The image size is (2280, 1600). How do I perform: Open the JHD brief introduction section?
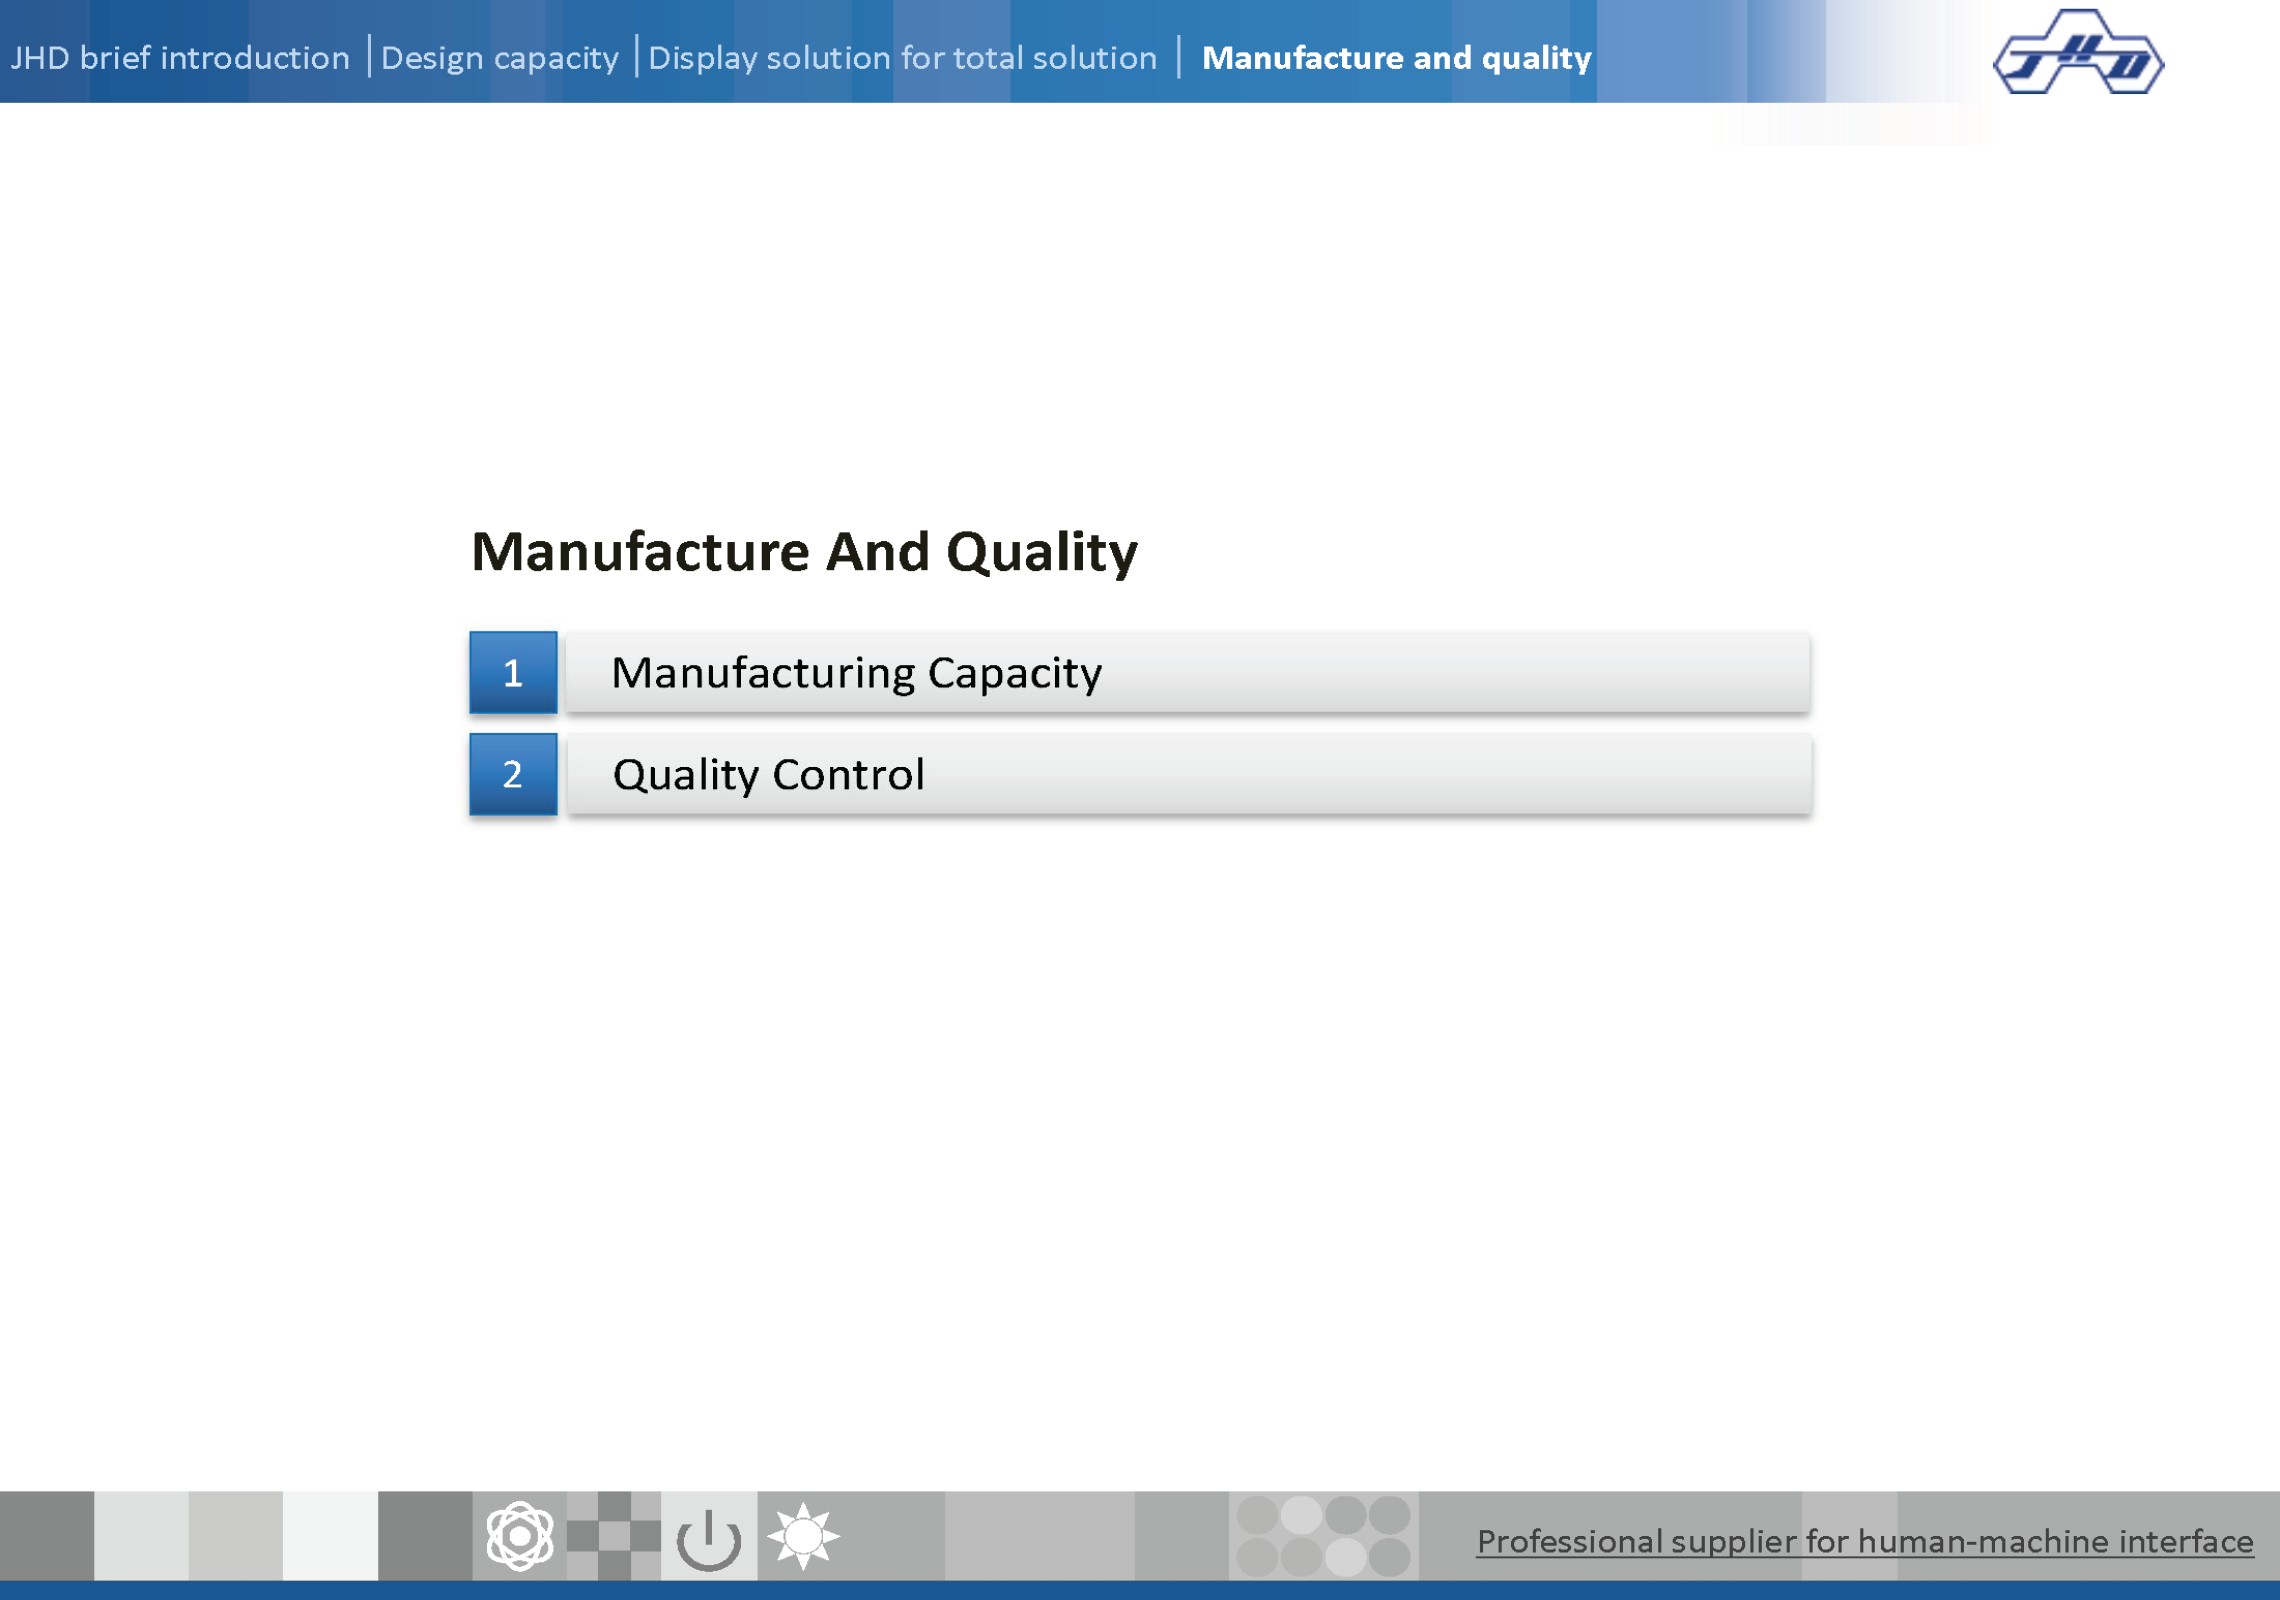click(x=180, y=58)
